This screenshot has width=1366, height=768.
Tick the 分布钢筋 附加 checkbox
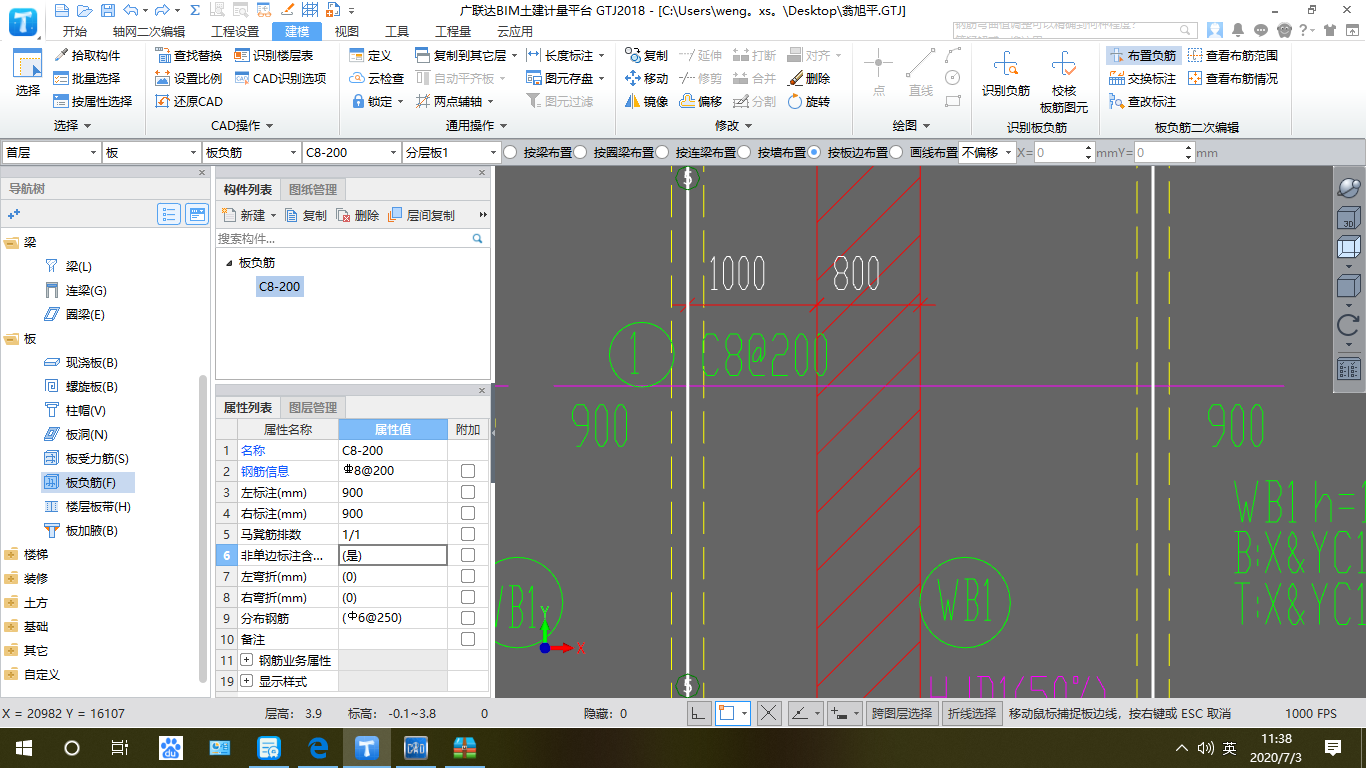[468, 618]
